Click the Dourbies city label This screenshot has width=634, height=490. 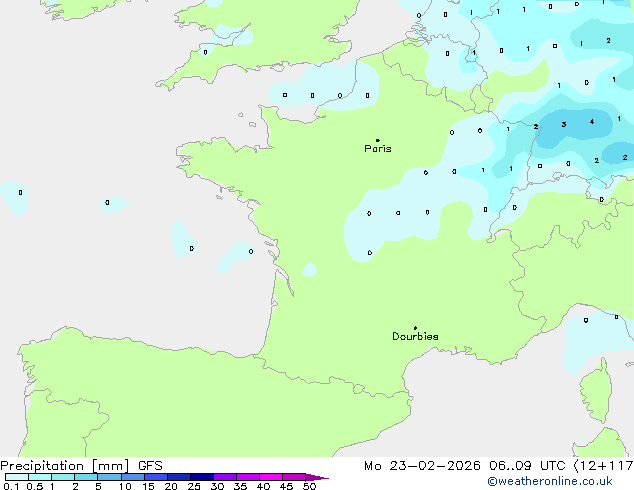pos(415,336)
